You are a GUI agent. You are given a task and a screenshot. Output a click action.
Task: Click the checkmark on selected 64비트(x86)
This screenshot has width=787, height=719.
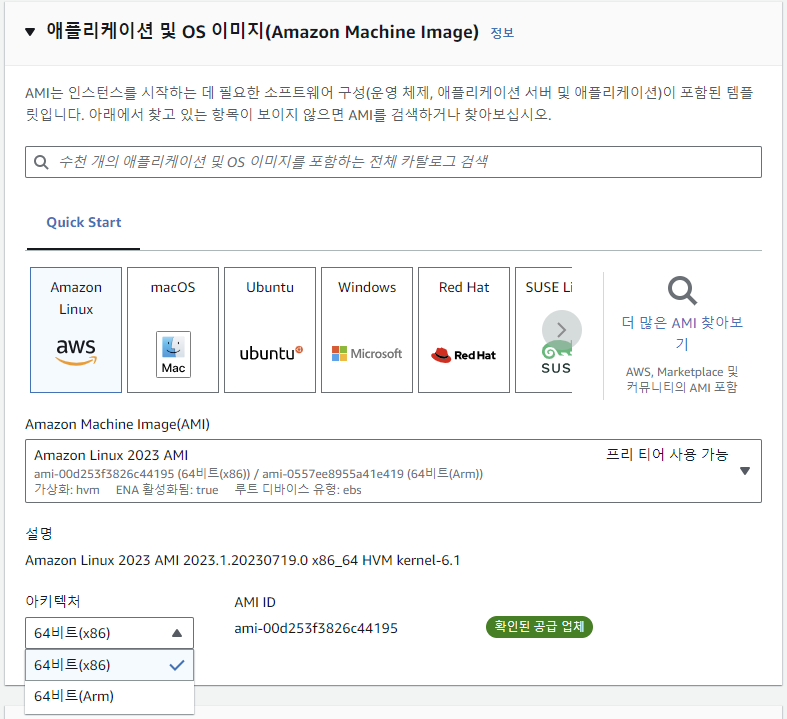pyautogui.click(x=177, y=665)
